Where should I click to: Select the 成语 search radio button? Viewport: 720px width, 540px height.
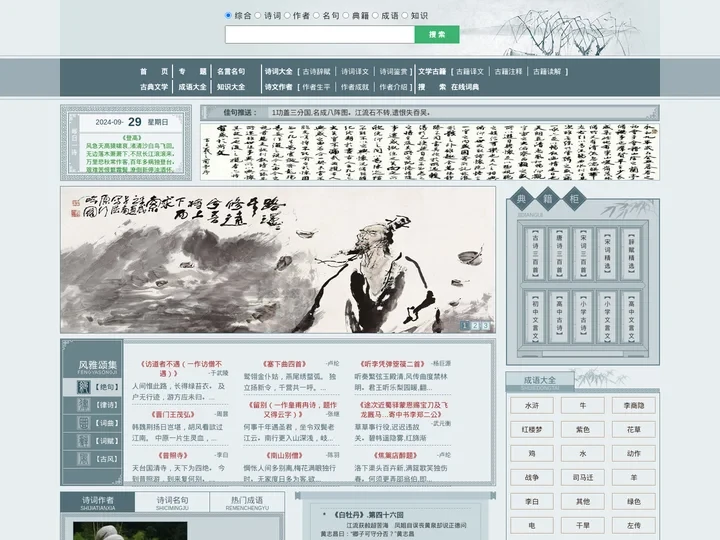375,15
